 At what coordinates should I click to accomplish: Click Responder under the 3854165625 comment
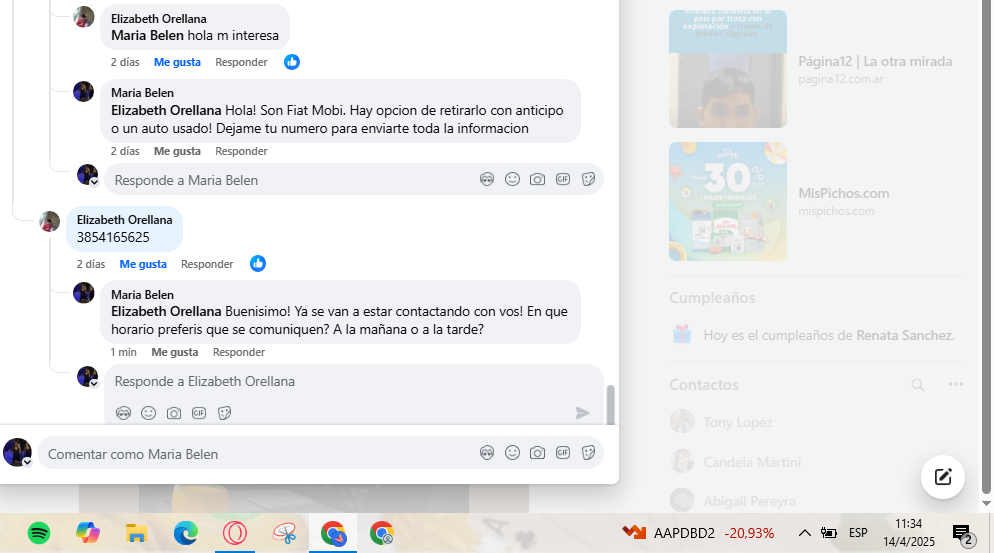click(x=207, y=264)
